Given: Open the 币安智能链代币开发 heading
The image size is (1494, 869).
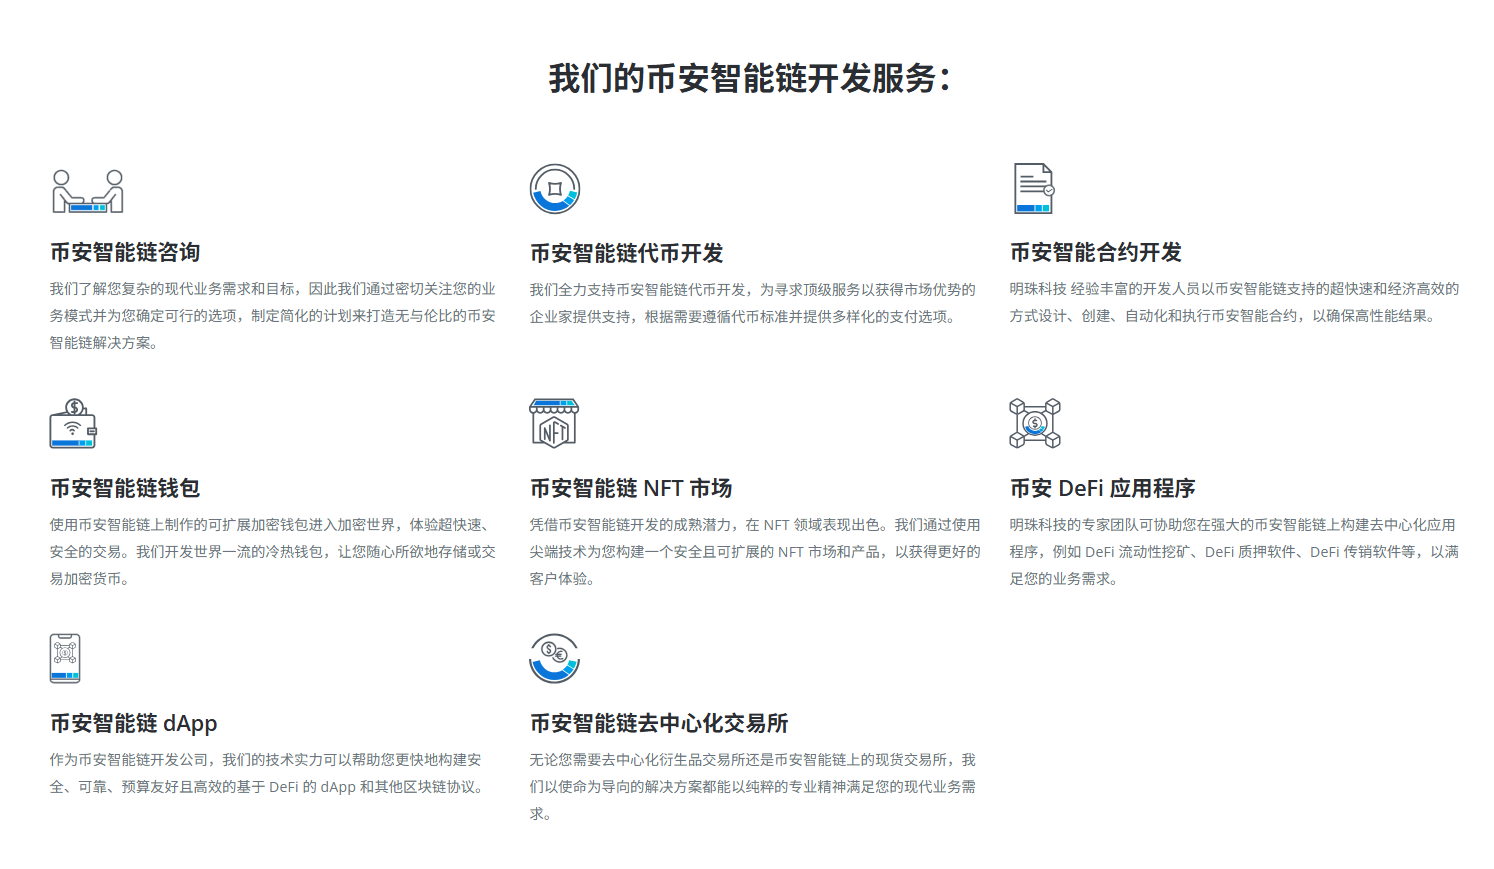Looking at the screenshot, I should point(626,254).
